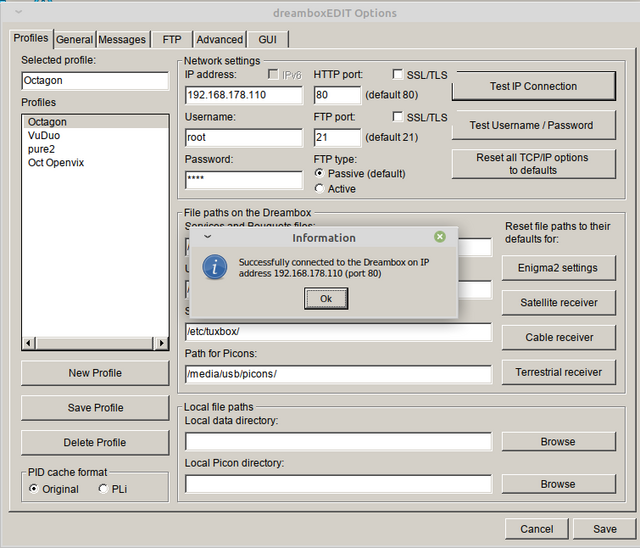Screen dimensions: 640x548
Task: Select the Octagon profile in list
Action: (x=96, y=122)
